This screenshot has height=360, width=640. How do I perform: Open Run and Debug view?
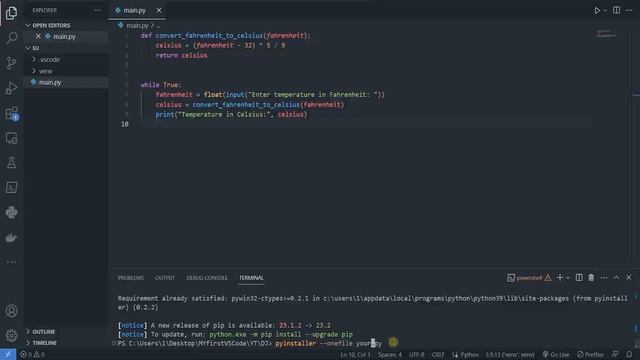[x=11, y=88]
